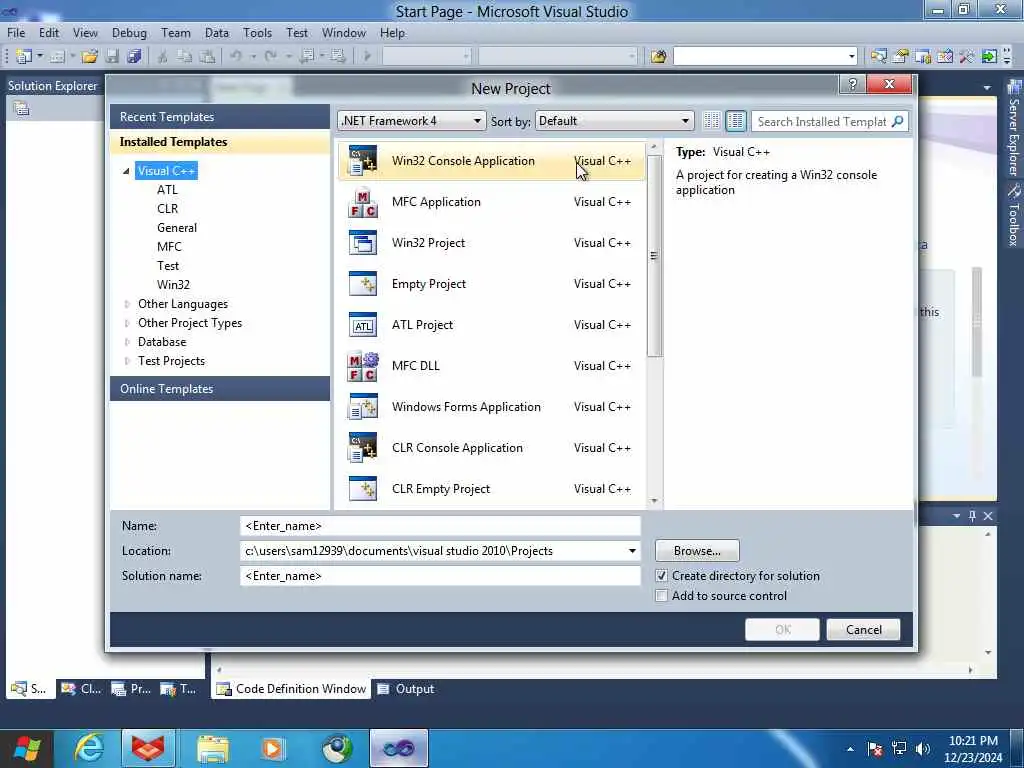Image resolution: width=1024 pixels, height=768 pixels.
Task: Check Add to source control
Action: point(662,596)
